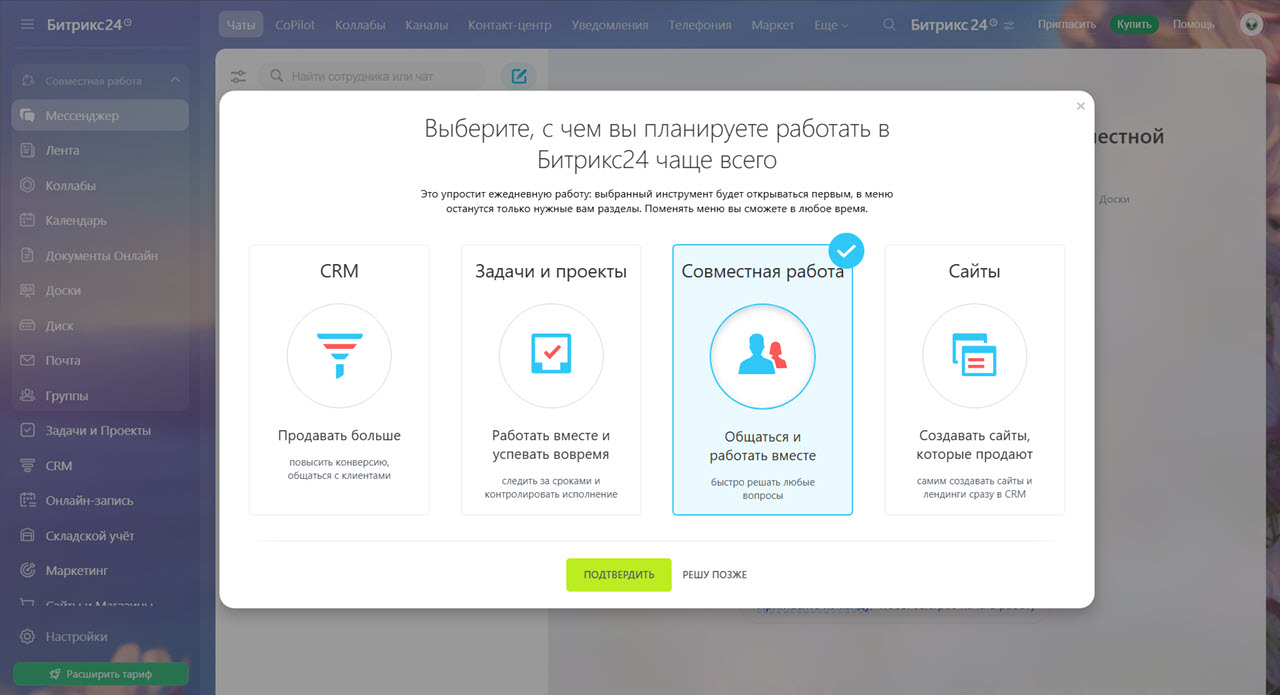Switch to the Чаты tab
The height and width of the screenshot is (695, 1280).
pyautogui.click(x=241, y=25)
